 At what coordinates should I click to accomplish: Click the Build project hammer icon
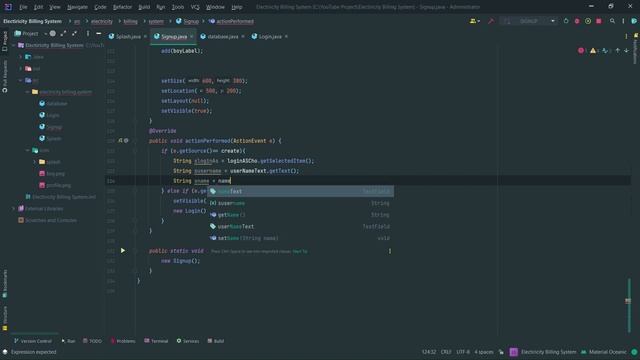(491, 21)
